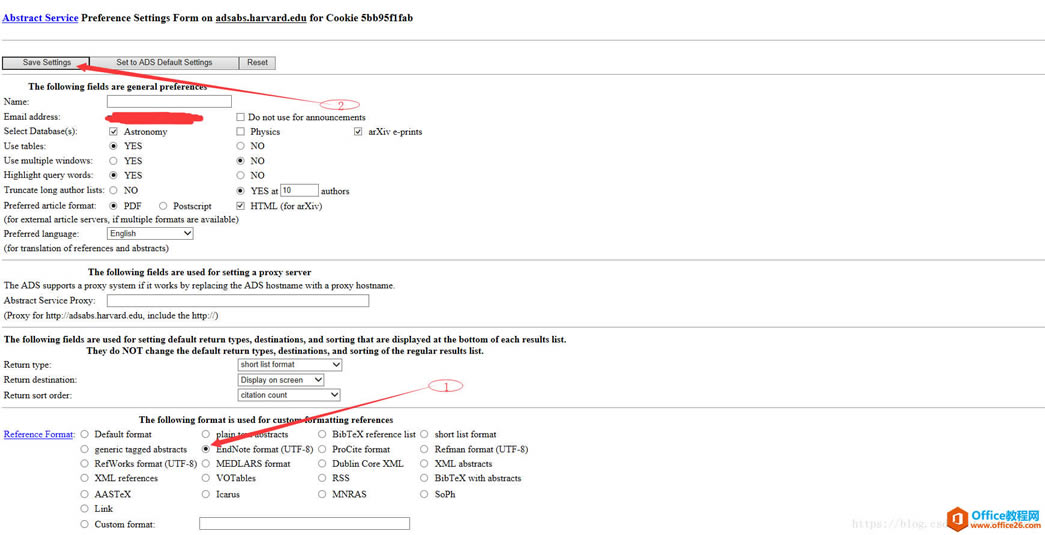Click the Save Settings button

pyautogui.click(x=46, y=63)
